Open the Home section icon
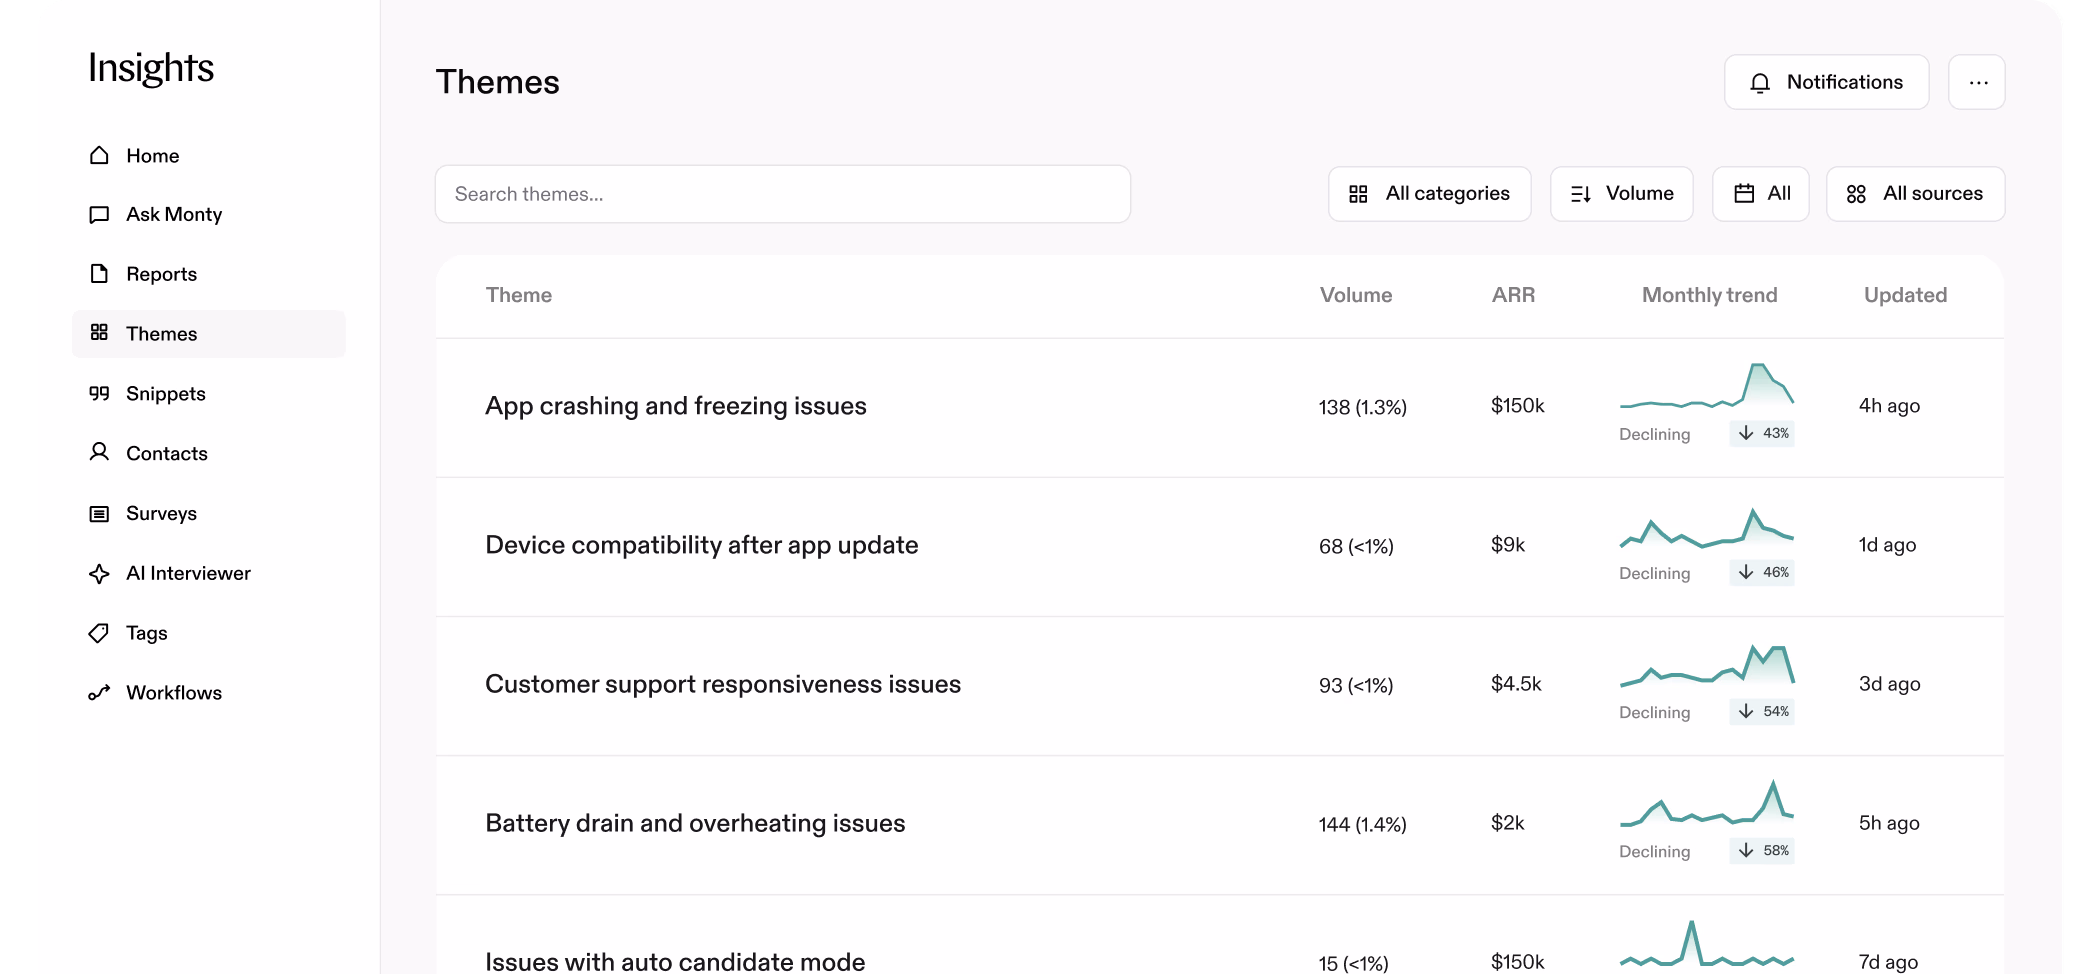Viewport: 2100px width, 974px height. (99, 155)
